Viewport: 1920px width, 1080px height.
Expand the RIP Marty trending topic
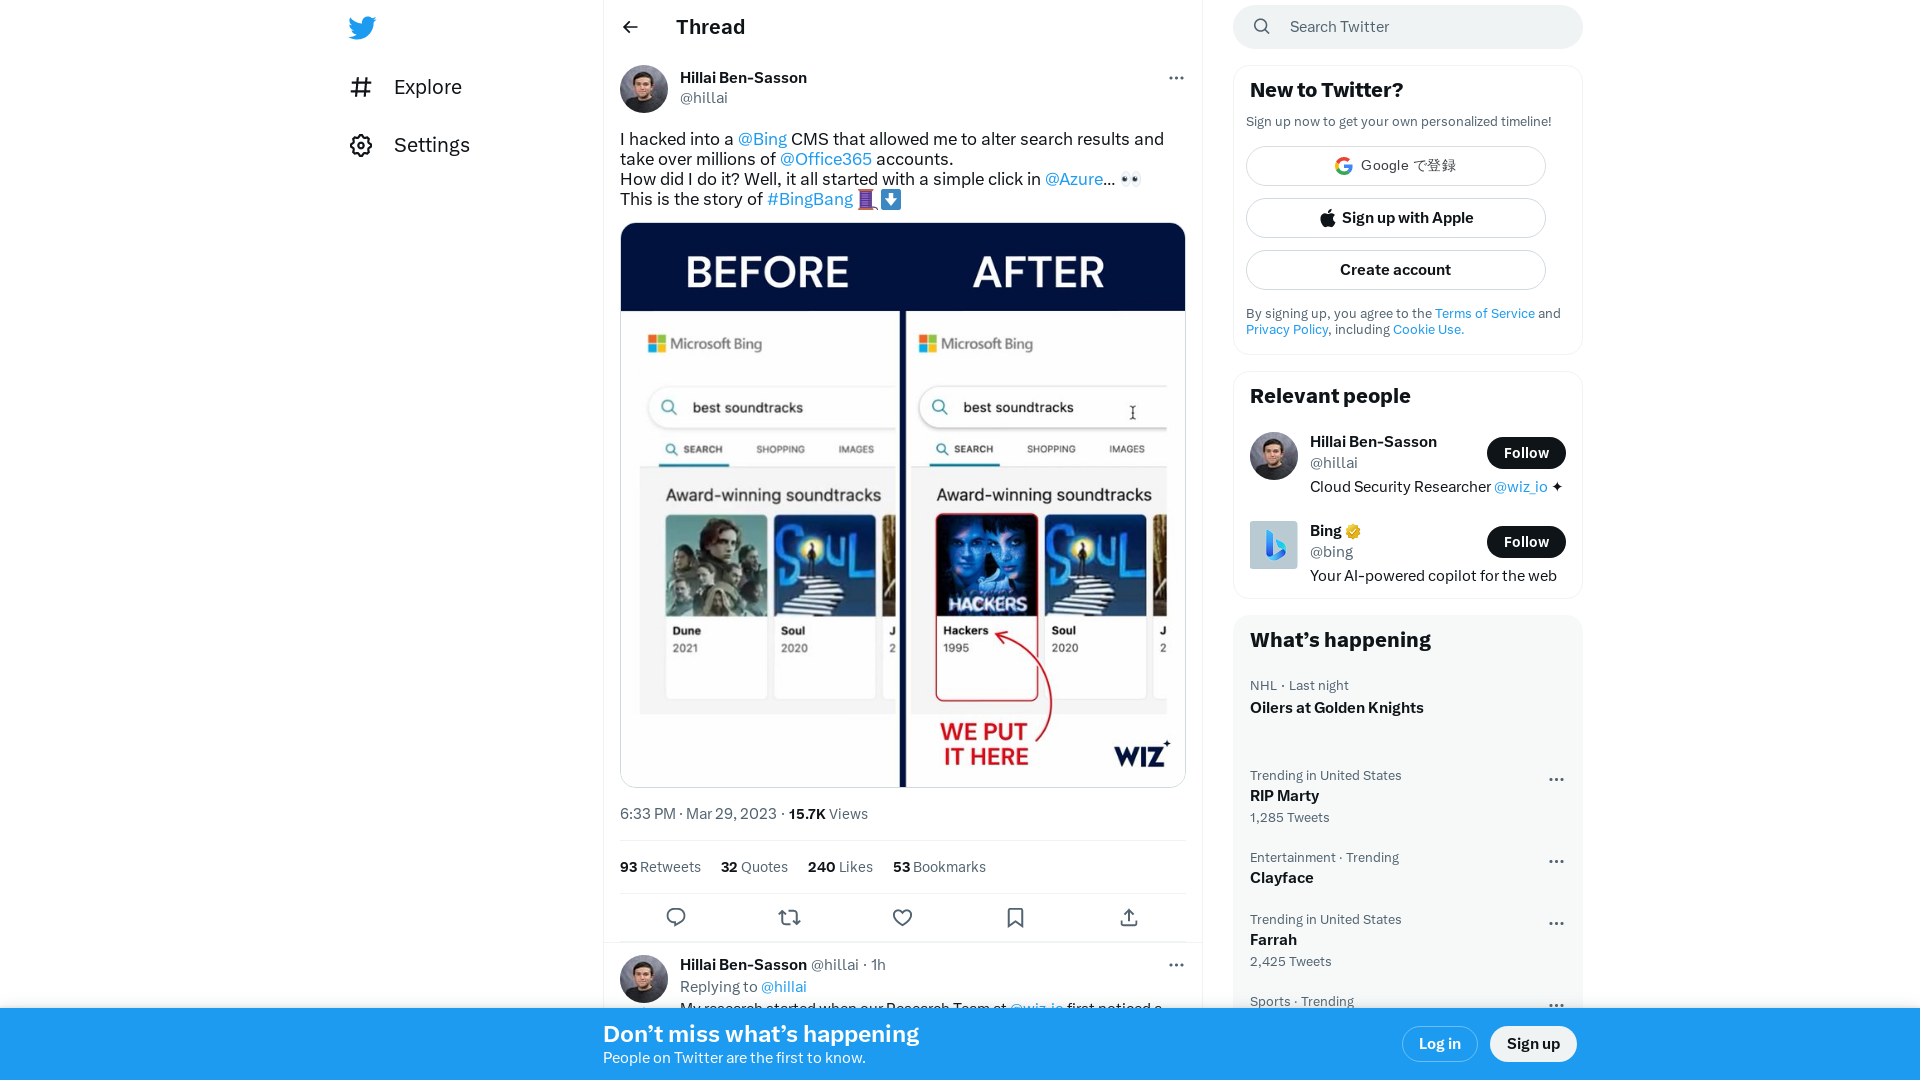pyautogui.click(x=1555, y=778)
